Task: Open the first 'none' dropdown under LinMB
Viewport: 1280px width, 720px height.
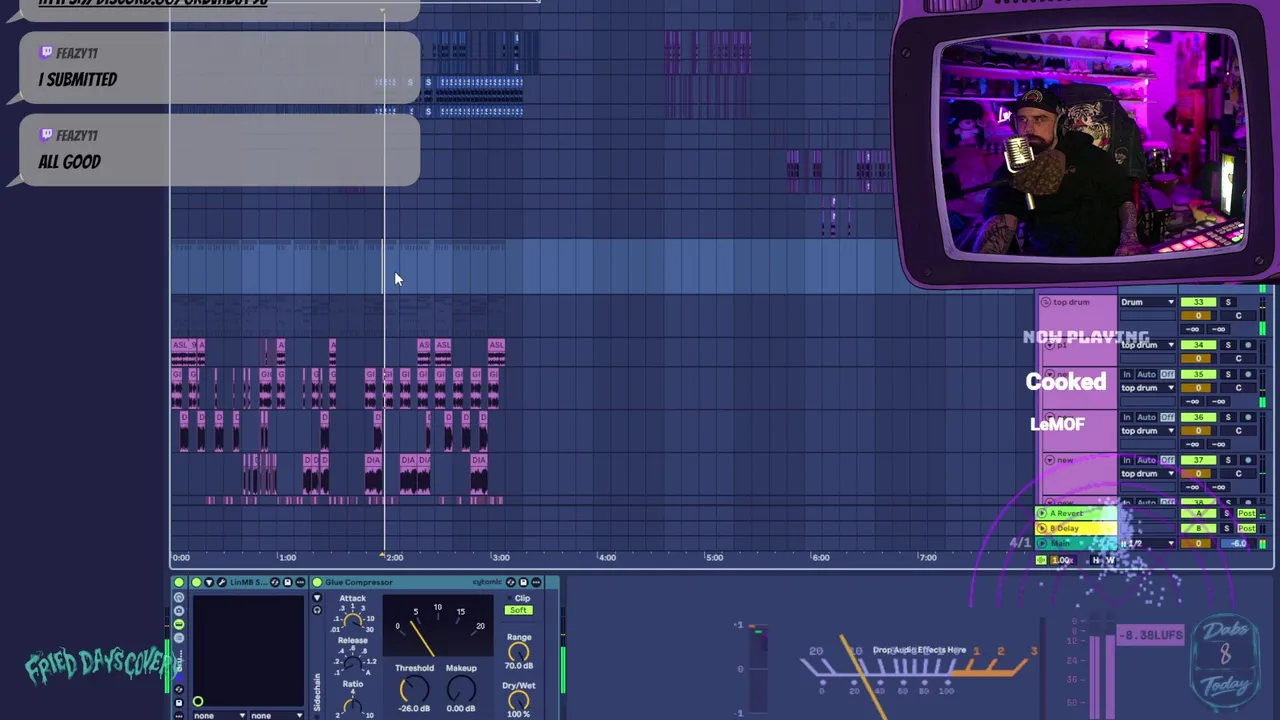Action: (219, 715)
